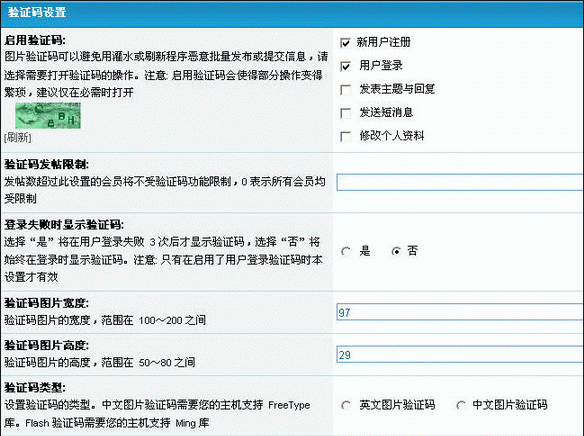This screenshot has height=436, width=584.
Task: Select the 是 radio button
Action: 346,252
